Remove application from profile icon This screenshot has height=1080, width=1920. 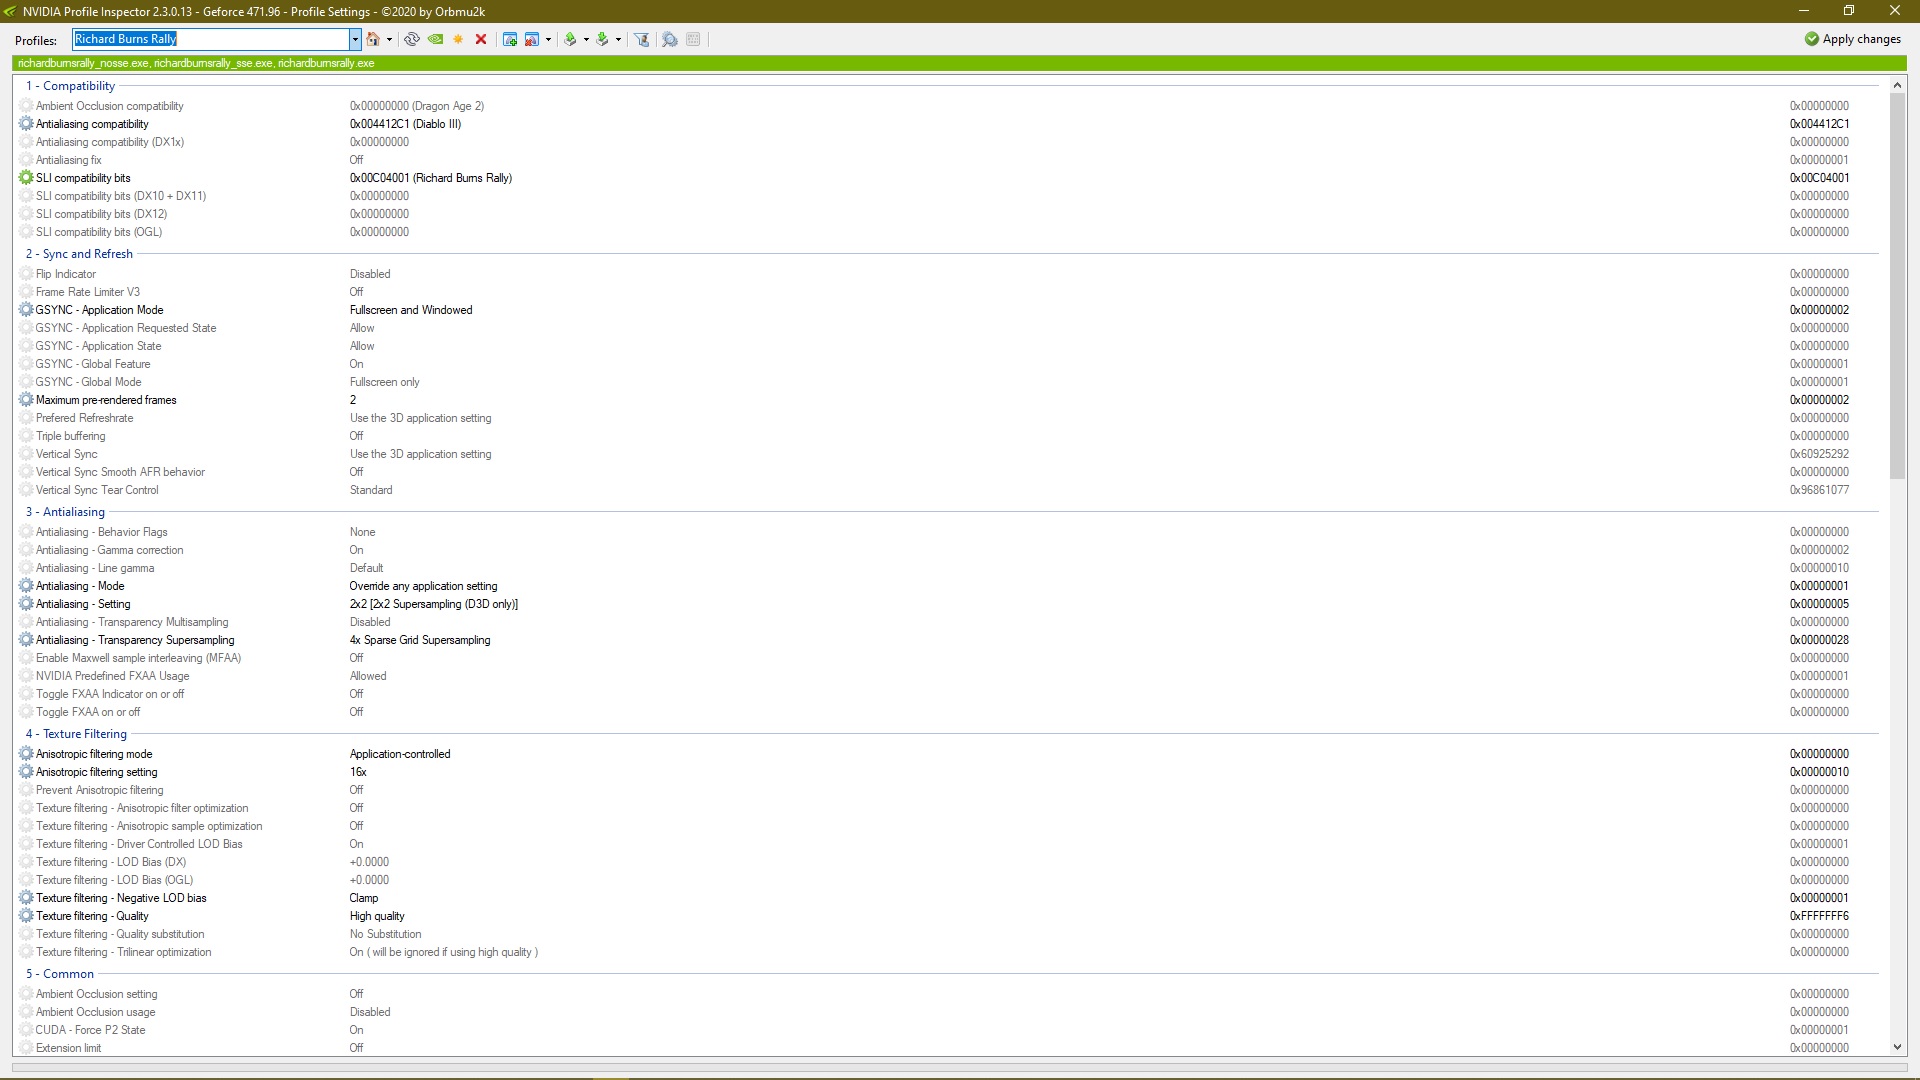532,39
